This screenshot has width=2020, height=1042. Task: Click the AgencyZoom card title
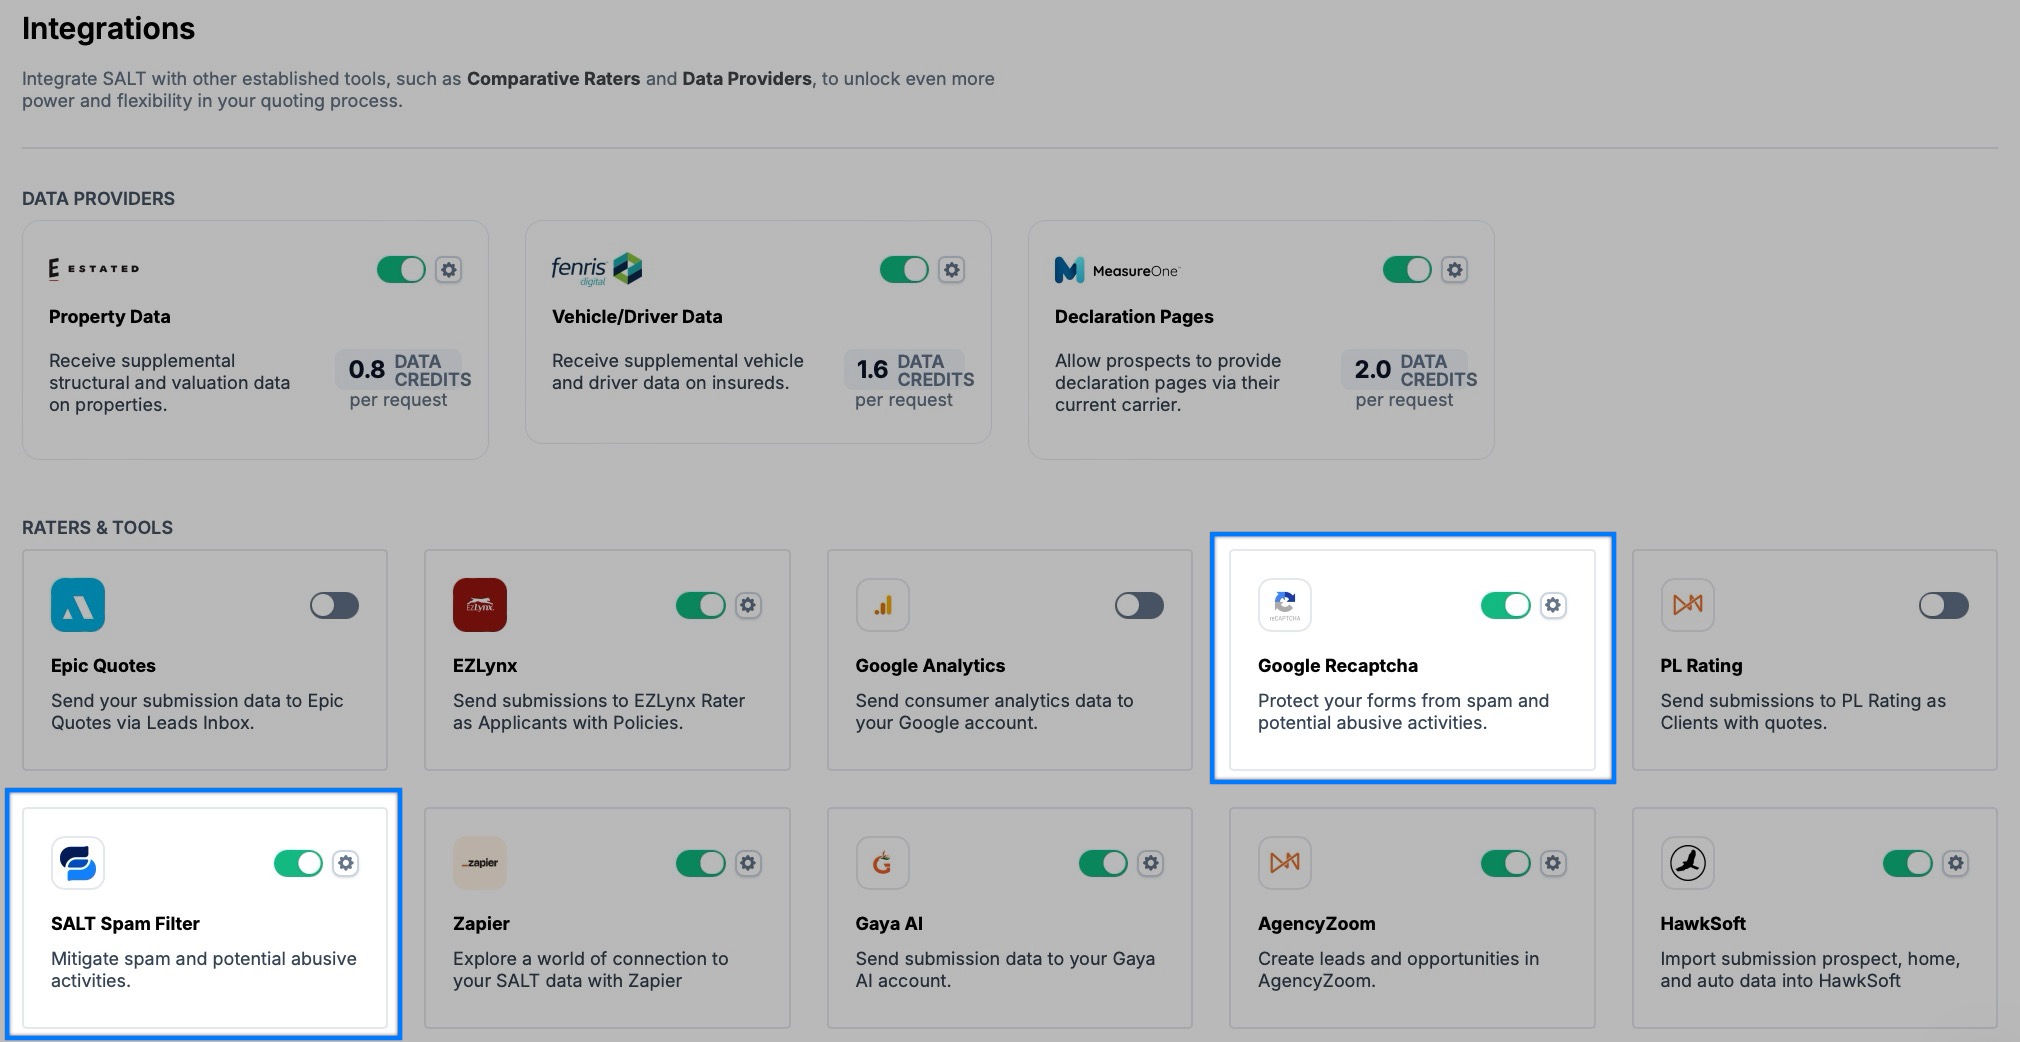pos(1316,923)
